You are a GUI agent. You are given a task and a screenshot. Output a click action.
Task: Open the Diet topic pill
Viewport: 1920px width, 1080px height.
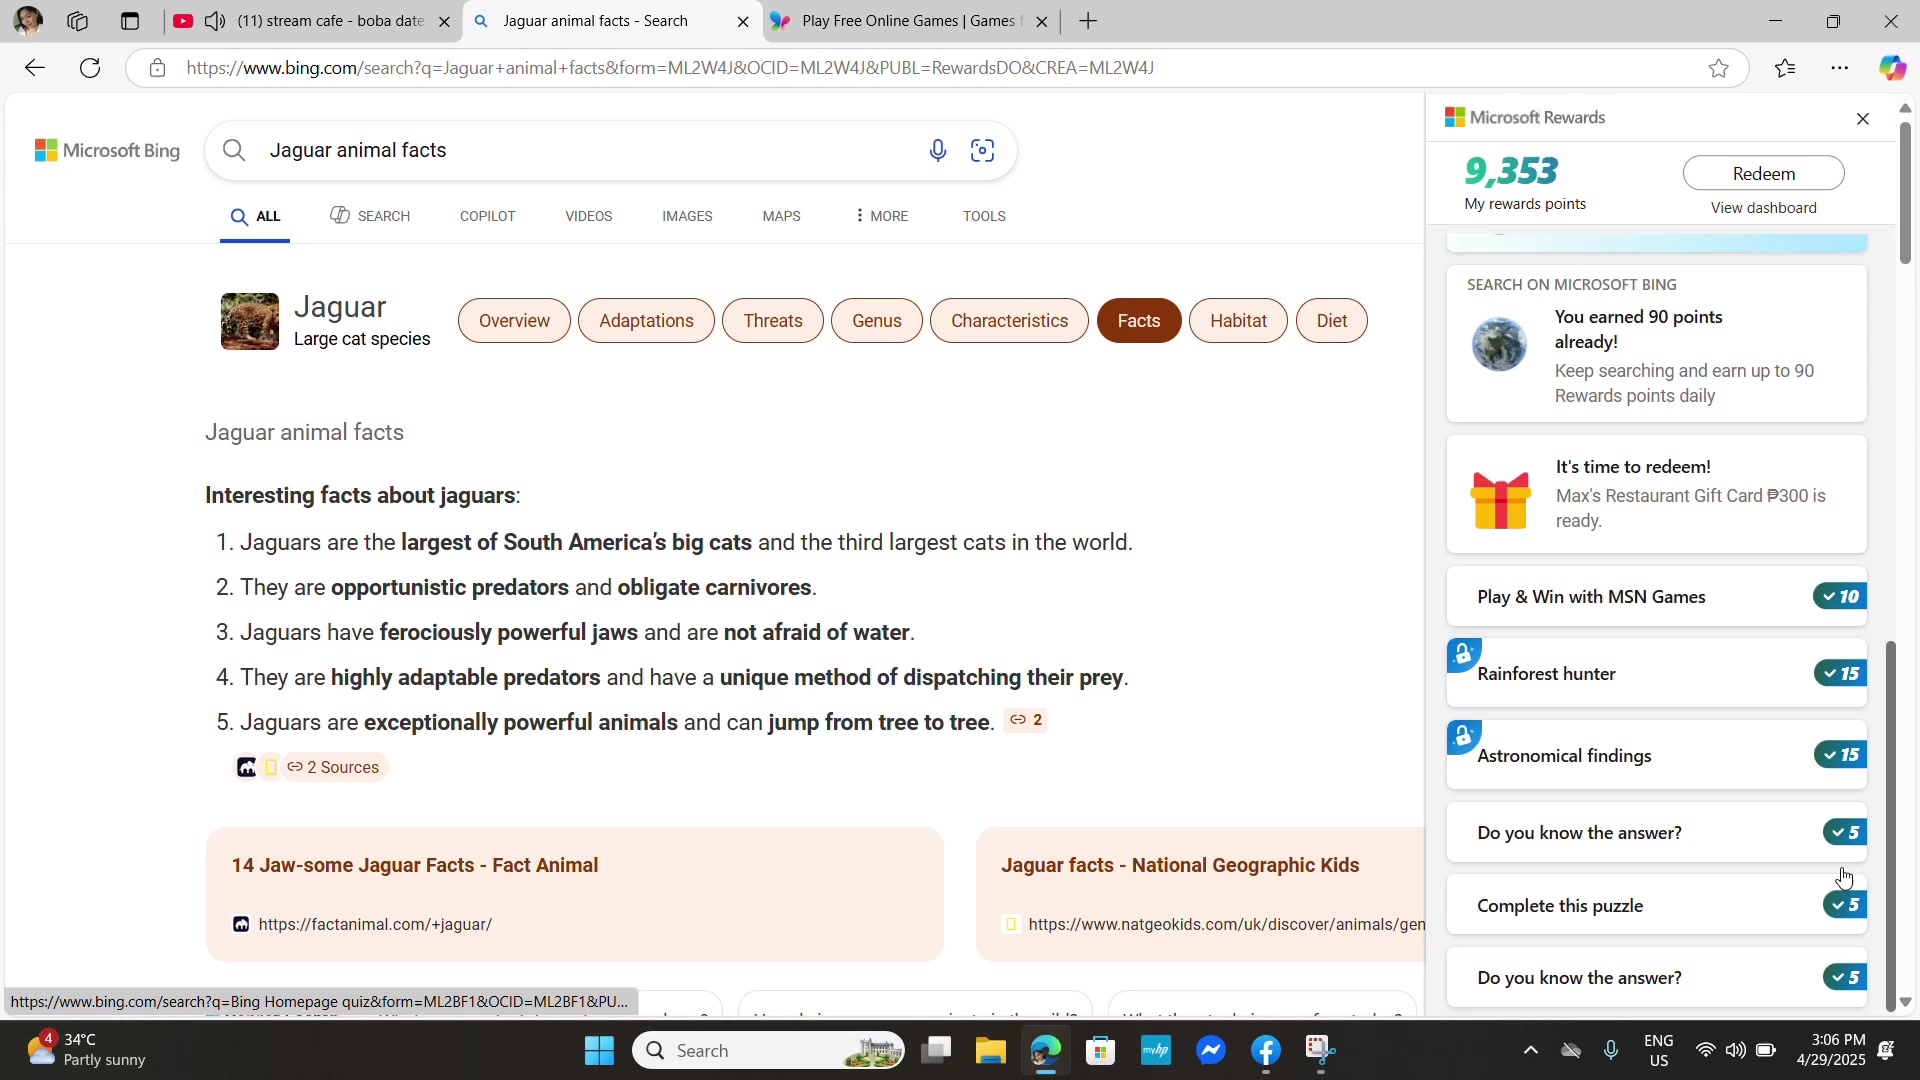[x=1331, y=321]
